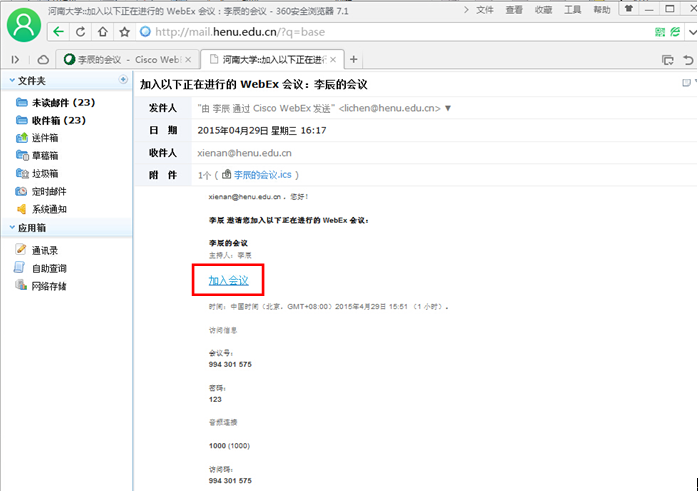
Task: Open the 收藏 menu
Action: pyautogui.click(x=543, y=10)
